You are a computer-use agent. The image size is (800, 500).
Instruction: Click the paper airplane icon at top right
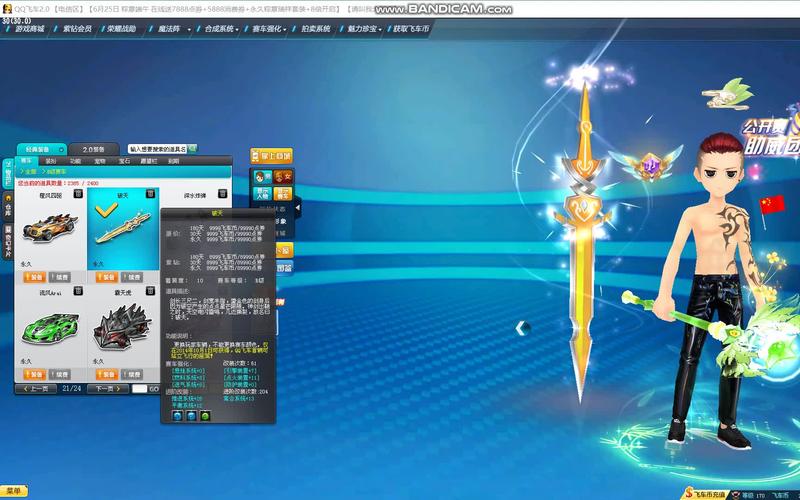pos(728,94)
